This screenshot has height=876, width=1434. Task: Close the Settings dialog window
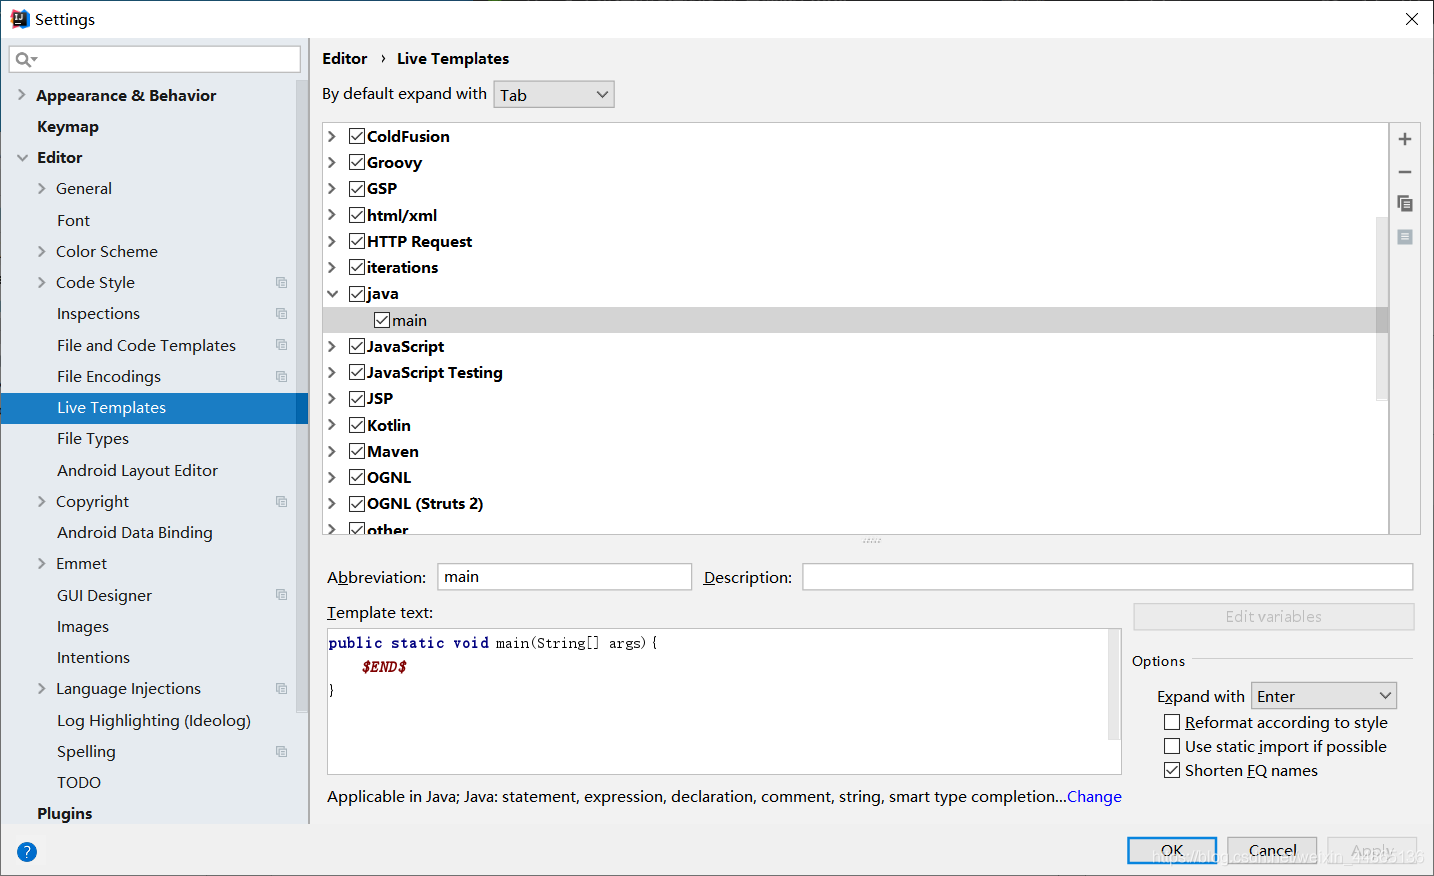tap(1412, 19)
